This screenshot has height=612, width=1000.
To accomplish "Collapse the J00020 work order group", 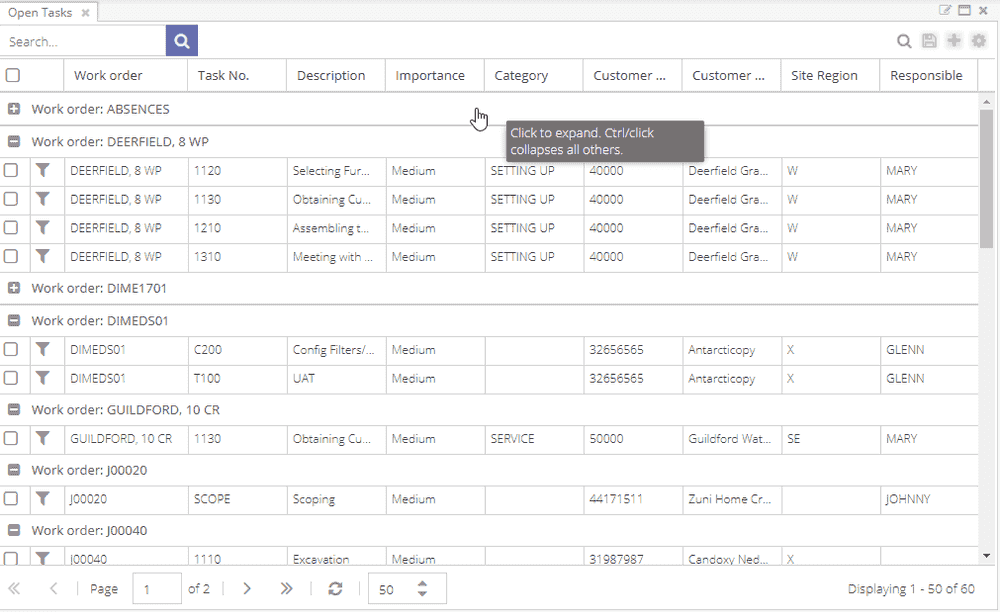I will pyautogui.click(x=13, y=470).
